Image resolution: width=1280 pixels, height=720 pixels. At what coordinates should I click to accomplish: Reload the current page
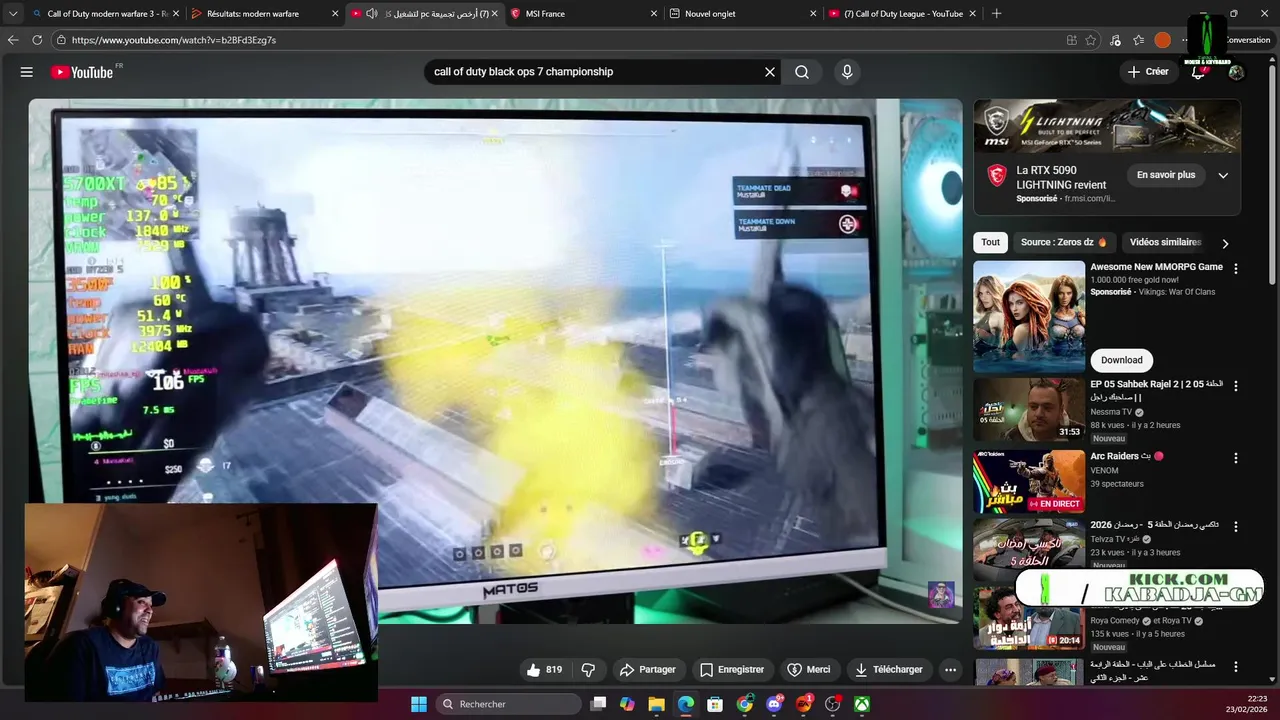pos(37,40)
